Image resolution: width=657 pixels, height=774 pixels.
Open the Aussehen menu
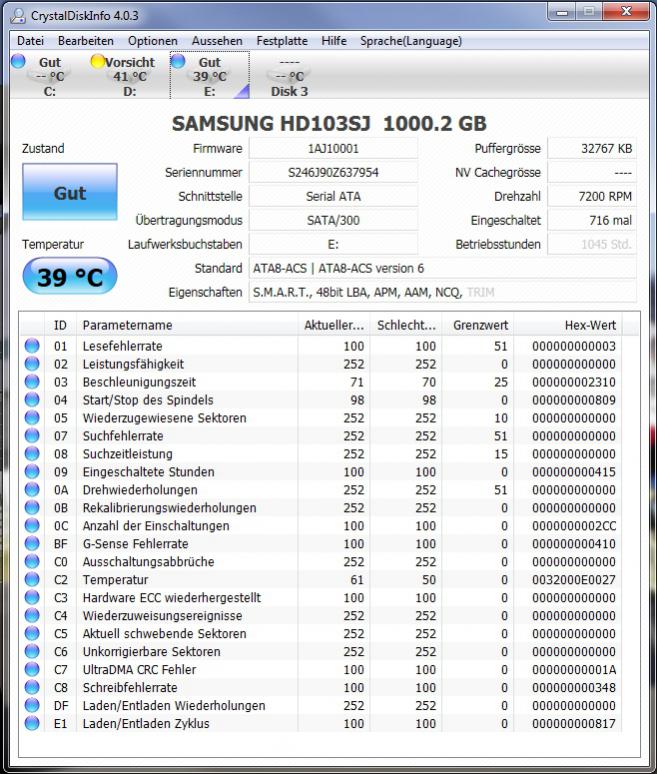(x=217, y=41)
